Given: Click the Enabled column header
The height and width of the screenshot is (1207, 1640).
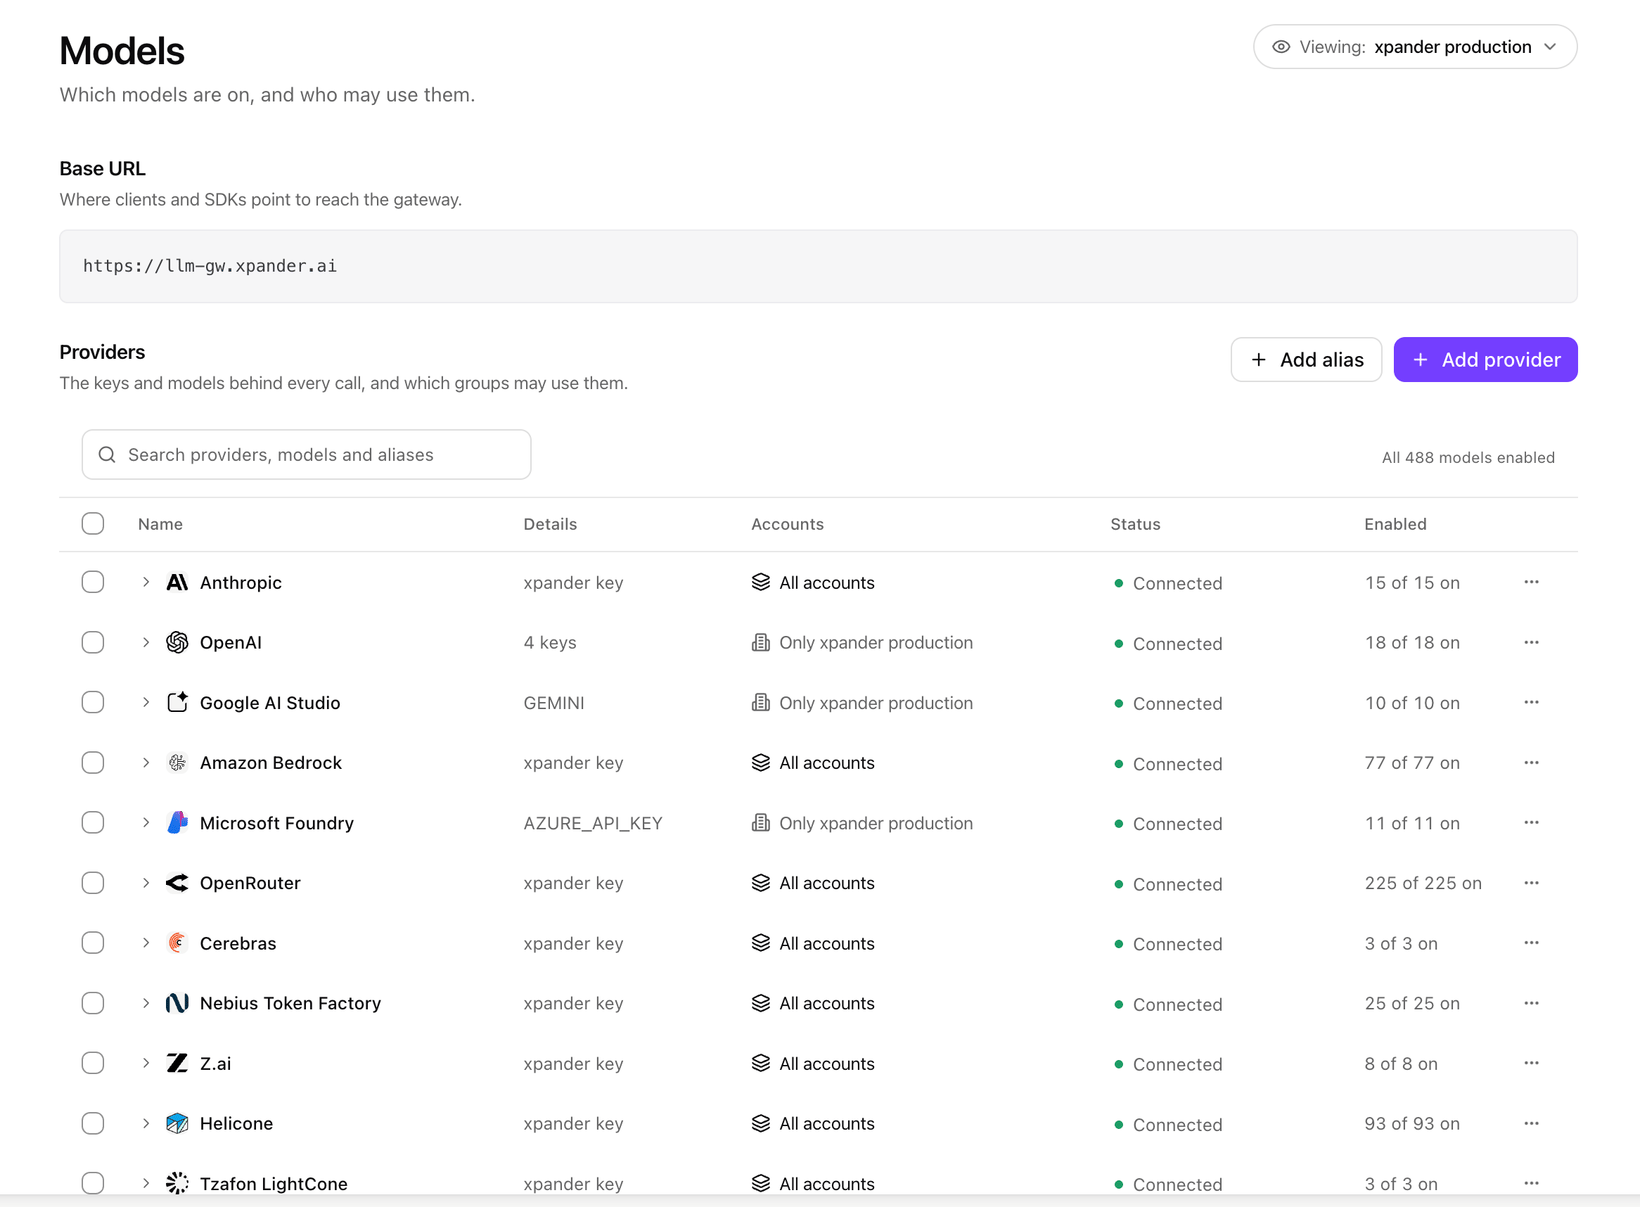Looking at the screenshot, I should coord(1395,524).
